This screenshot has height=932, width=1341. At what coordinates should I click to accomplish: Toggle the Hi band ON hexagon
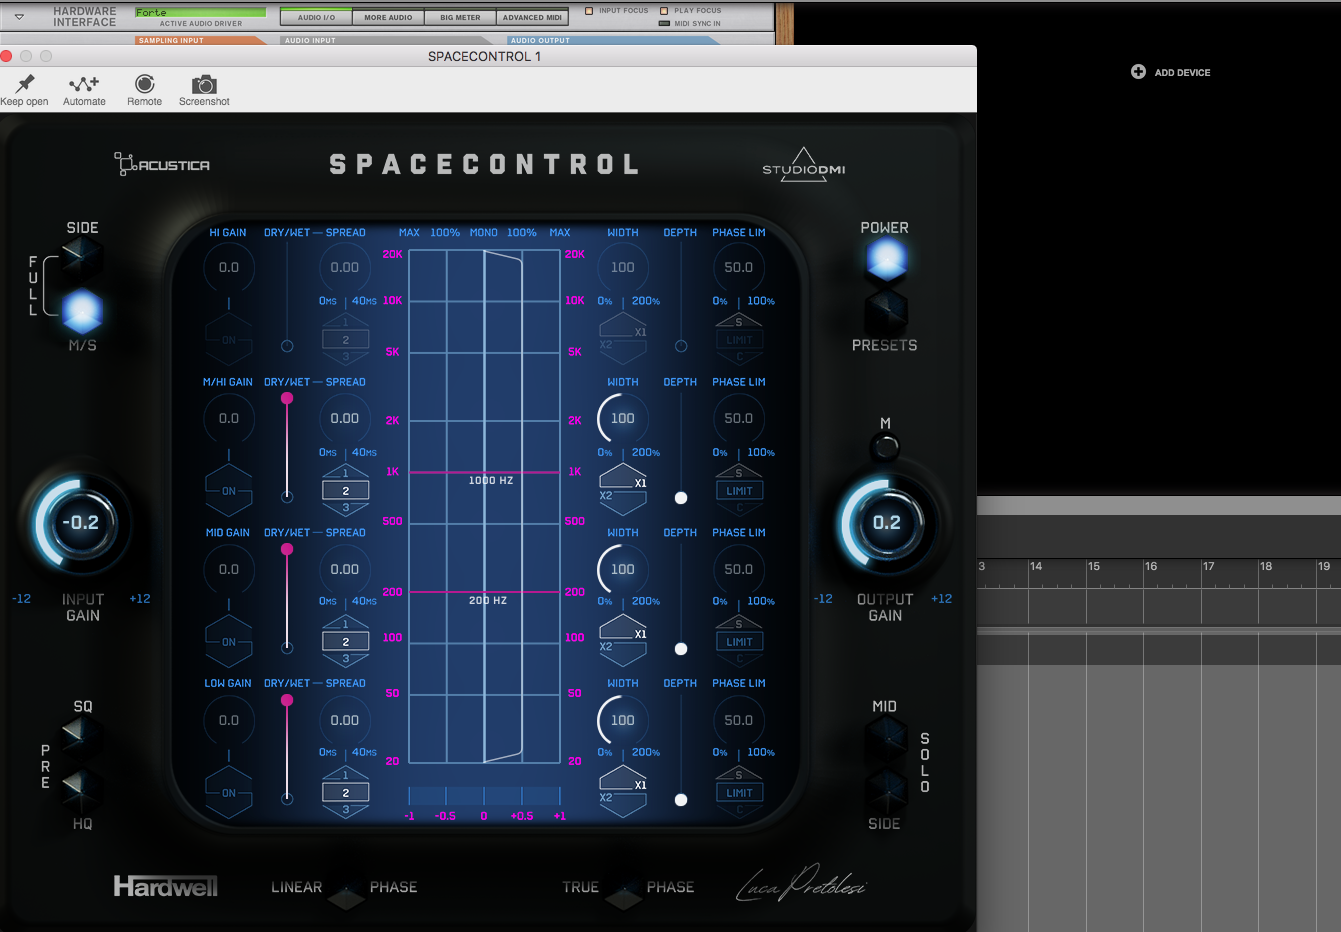click(229, 340)
